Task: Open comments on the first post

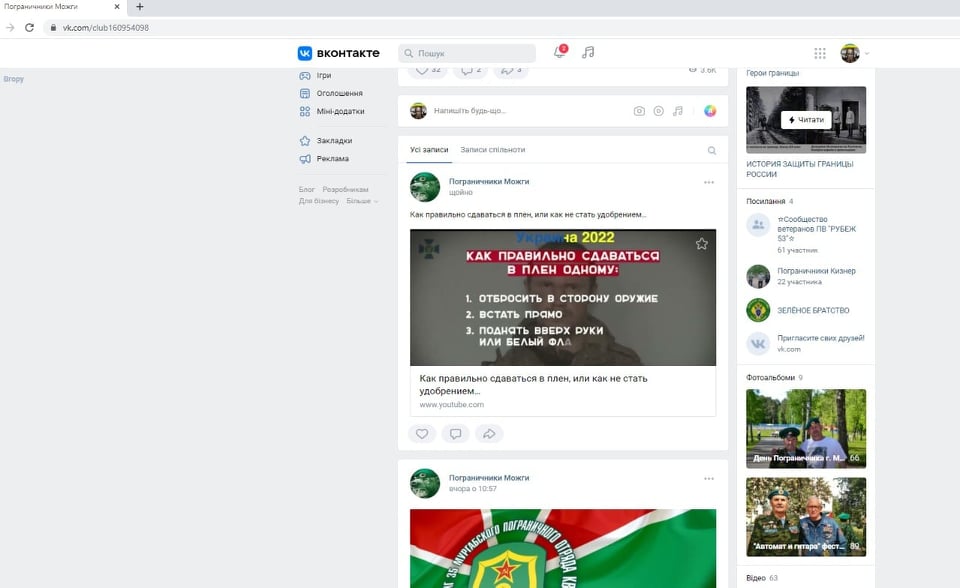Action: (455, 434)
